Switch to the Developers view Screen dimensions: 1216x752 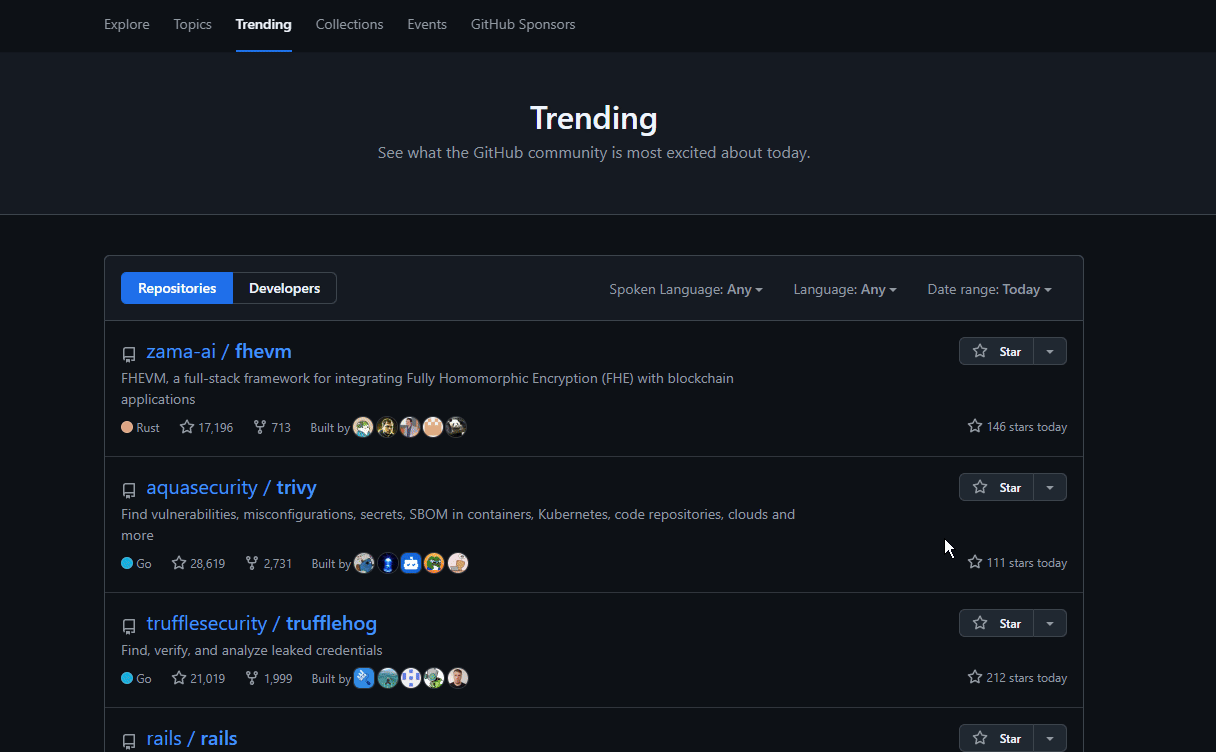[285, 288]
